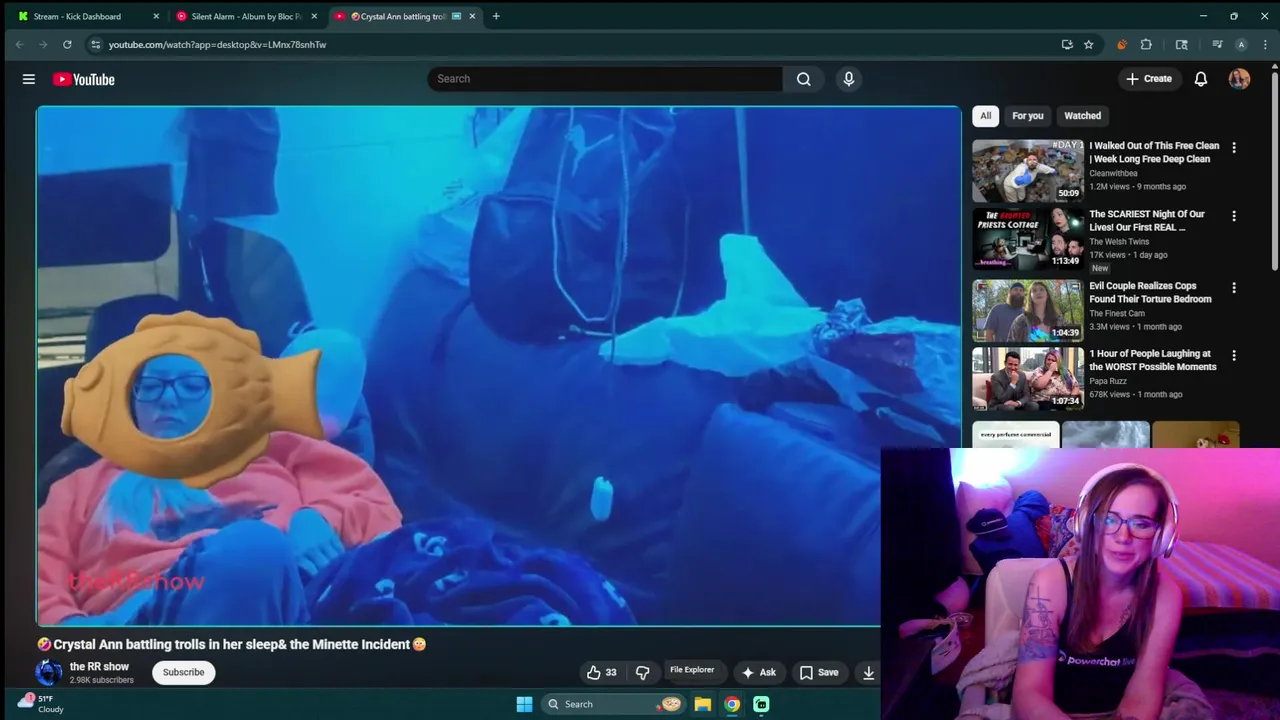The width and height of the screenshot is (1280, 720).
Task: Open Chrome from the taskbar
Action: [x=732, y=704]
